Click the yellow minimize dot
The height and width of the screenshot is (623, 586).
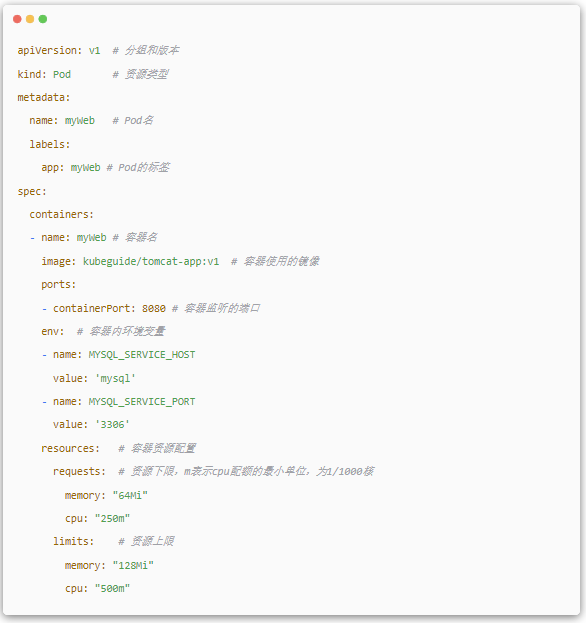point(30,19)
